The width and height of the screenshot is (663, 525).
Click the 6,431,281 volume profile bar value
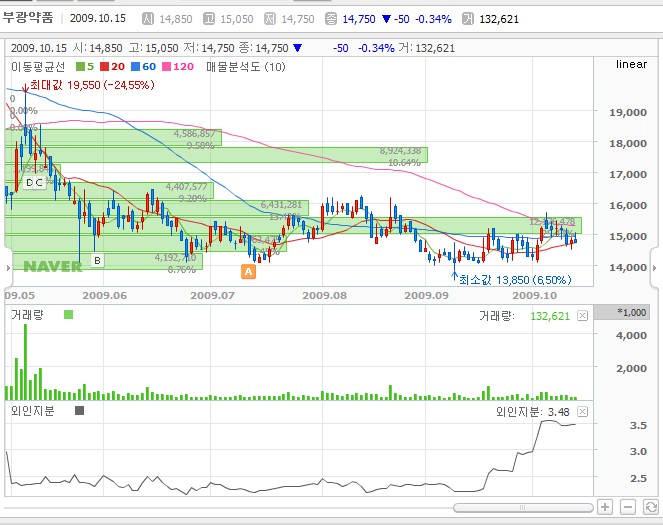pos(281,205)
